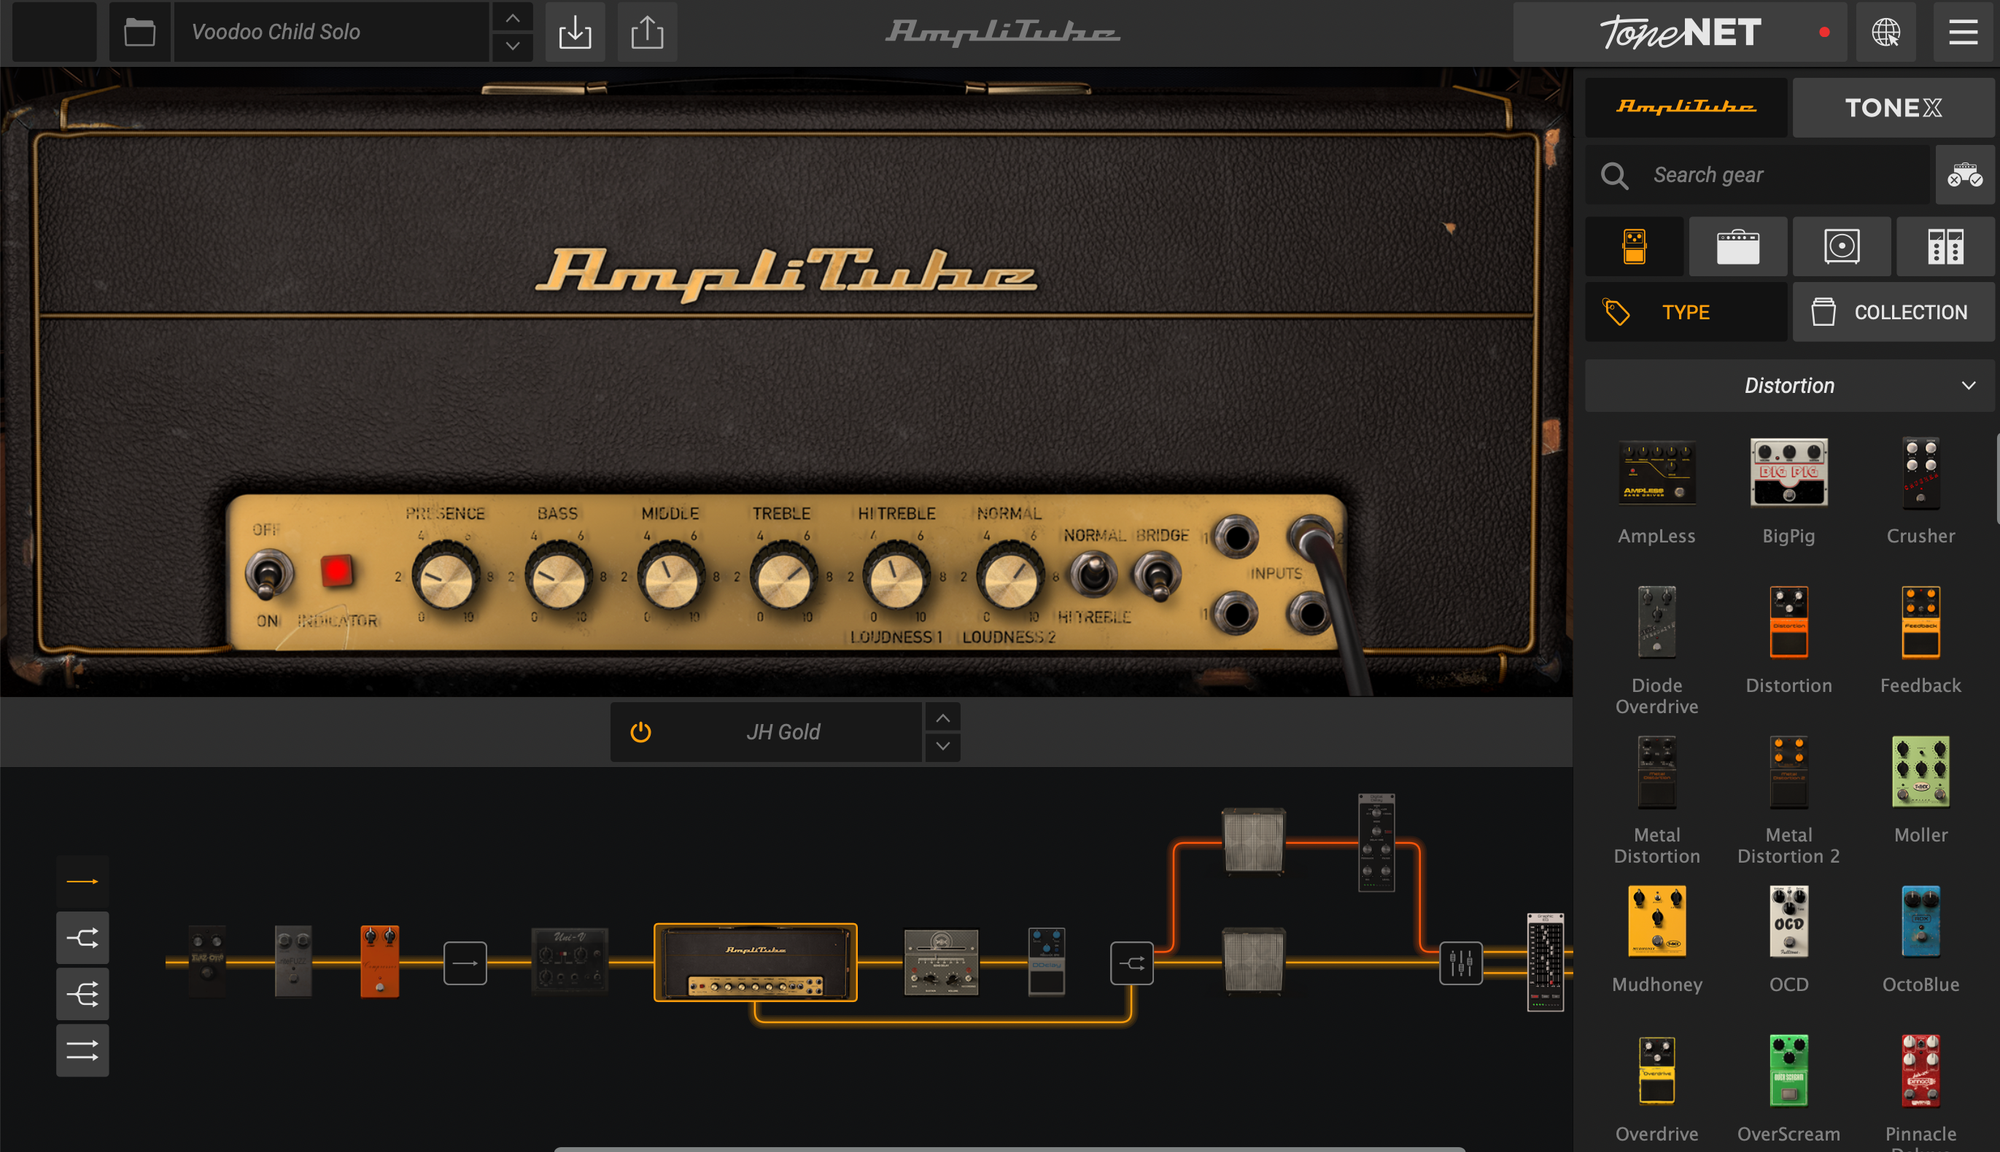The height and width of the screenshot is (1152, 2000).
Task: Switch to the TONEX tab
Action: [1893, 107]
